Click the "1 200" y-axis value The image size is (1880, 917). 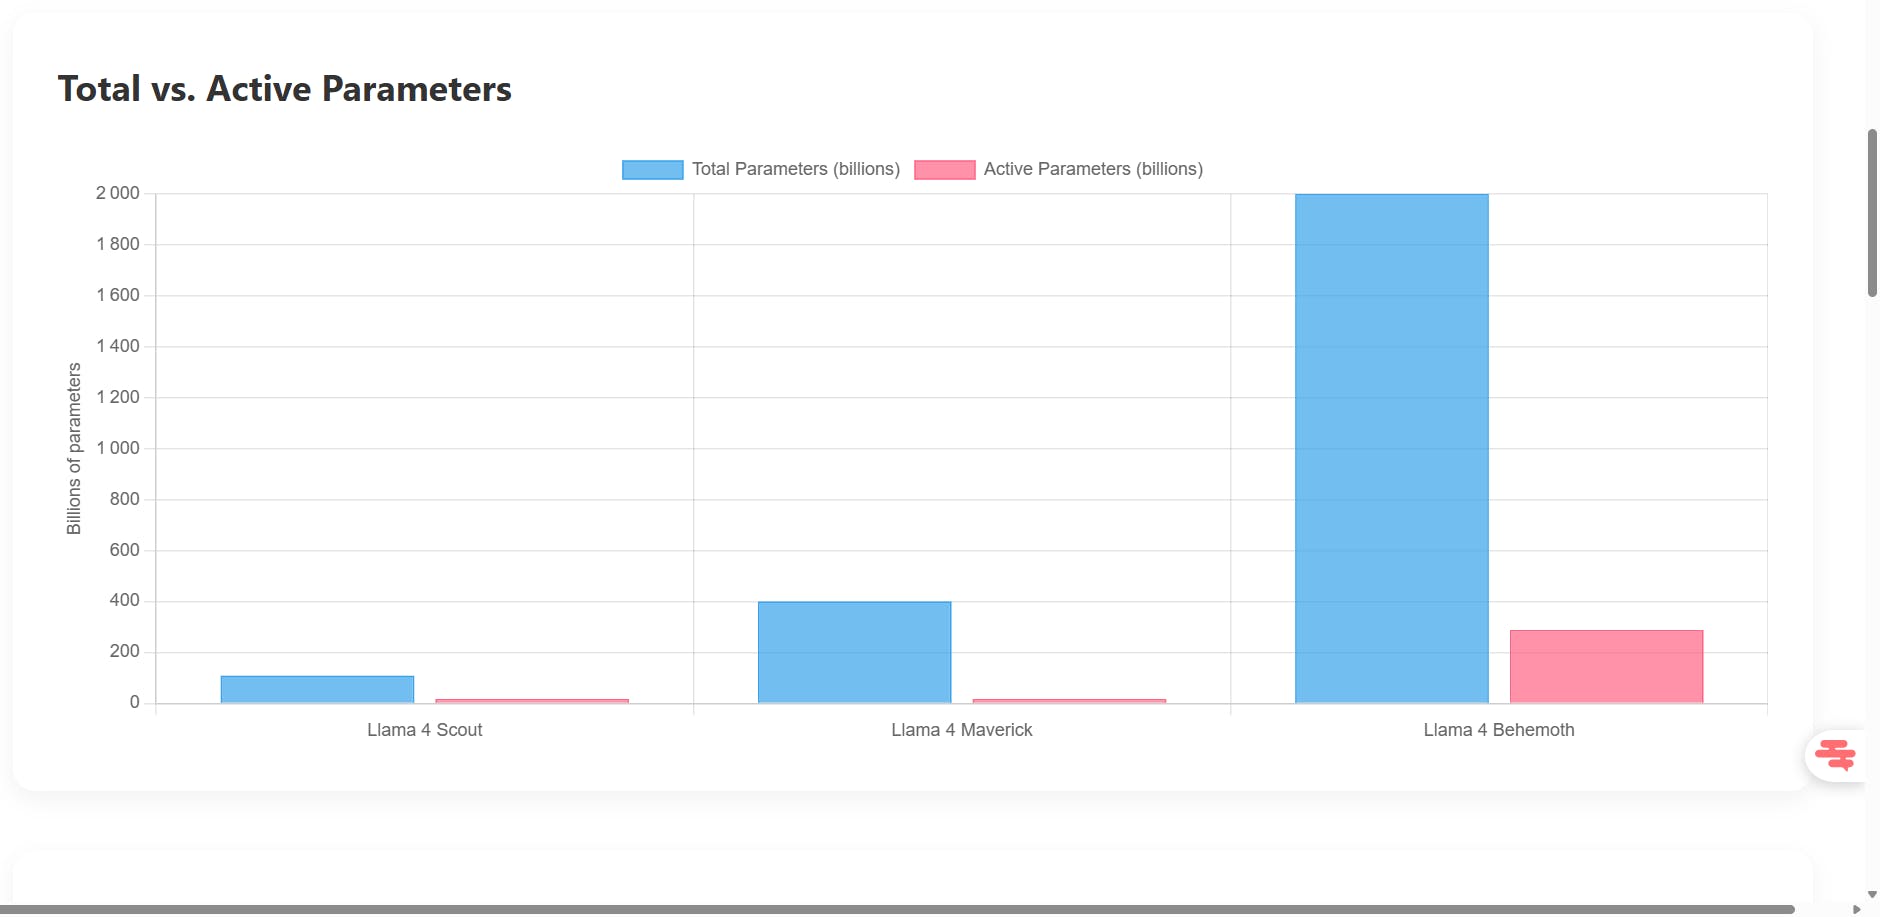tap(118, 397)
